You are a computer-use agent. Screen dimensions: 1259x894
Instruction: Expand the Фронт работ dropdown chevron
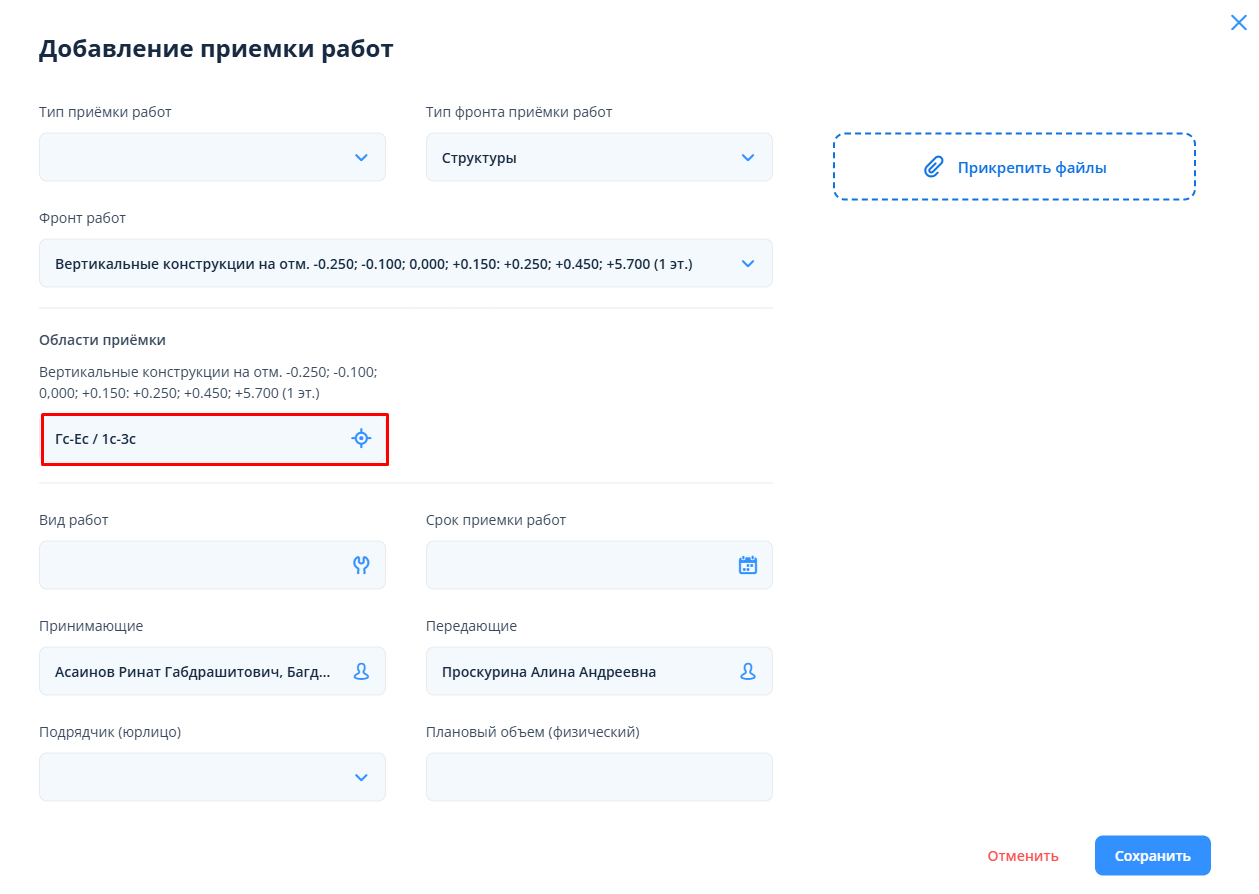click(x=748, y=264)
